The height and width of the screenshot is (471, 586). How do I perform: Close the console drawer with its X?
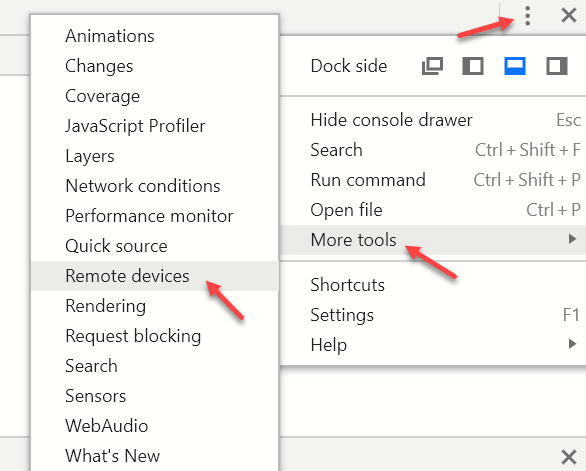point(569,457)
